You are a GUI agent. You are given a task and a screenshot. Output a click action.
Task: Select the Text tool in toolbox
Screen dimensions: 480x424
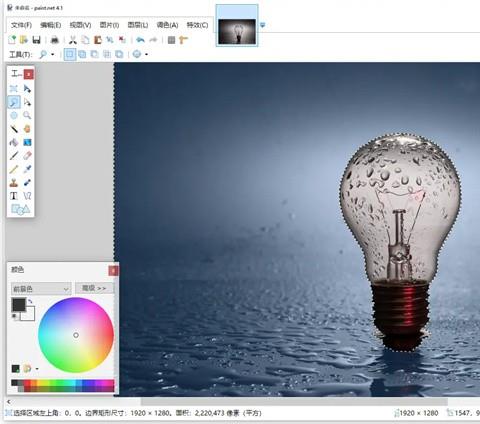tap(14, 196)
